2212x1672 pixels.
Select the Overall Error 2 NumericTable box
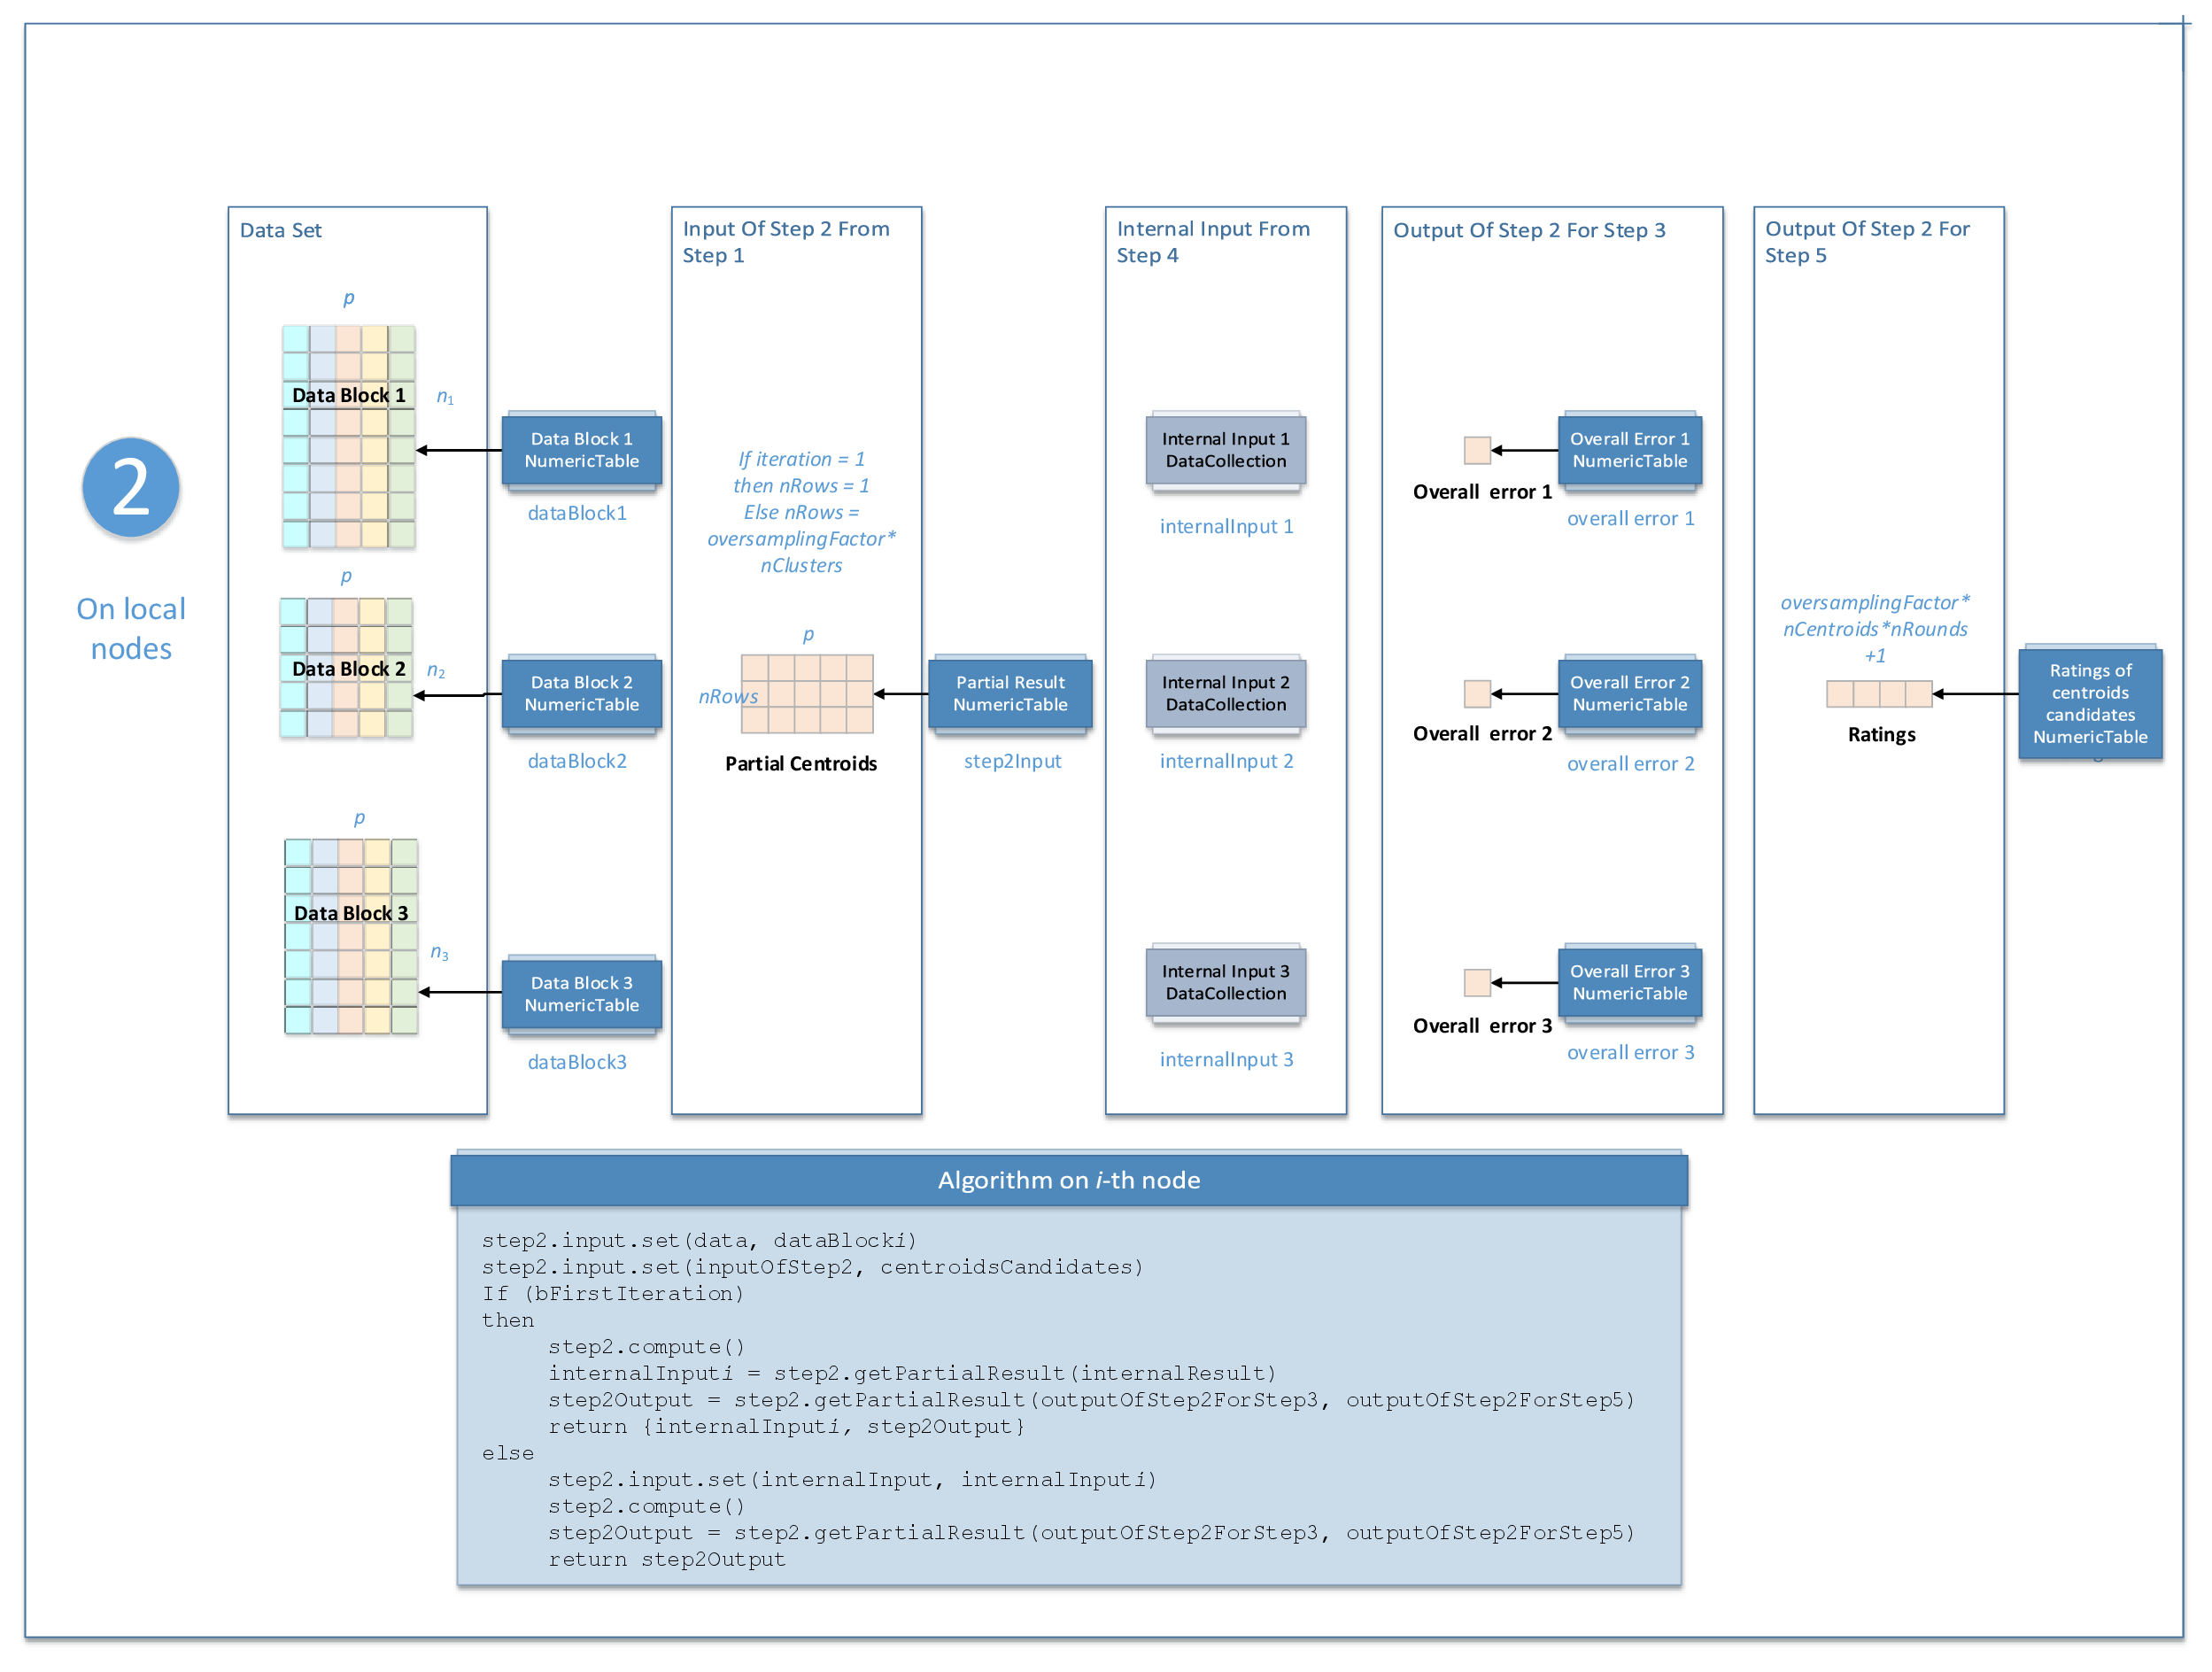pos(1629,693)
